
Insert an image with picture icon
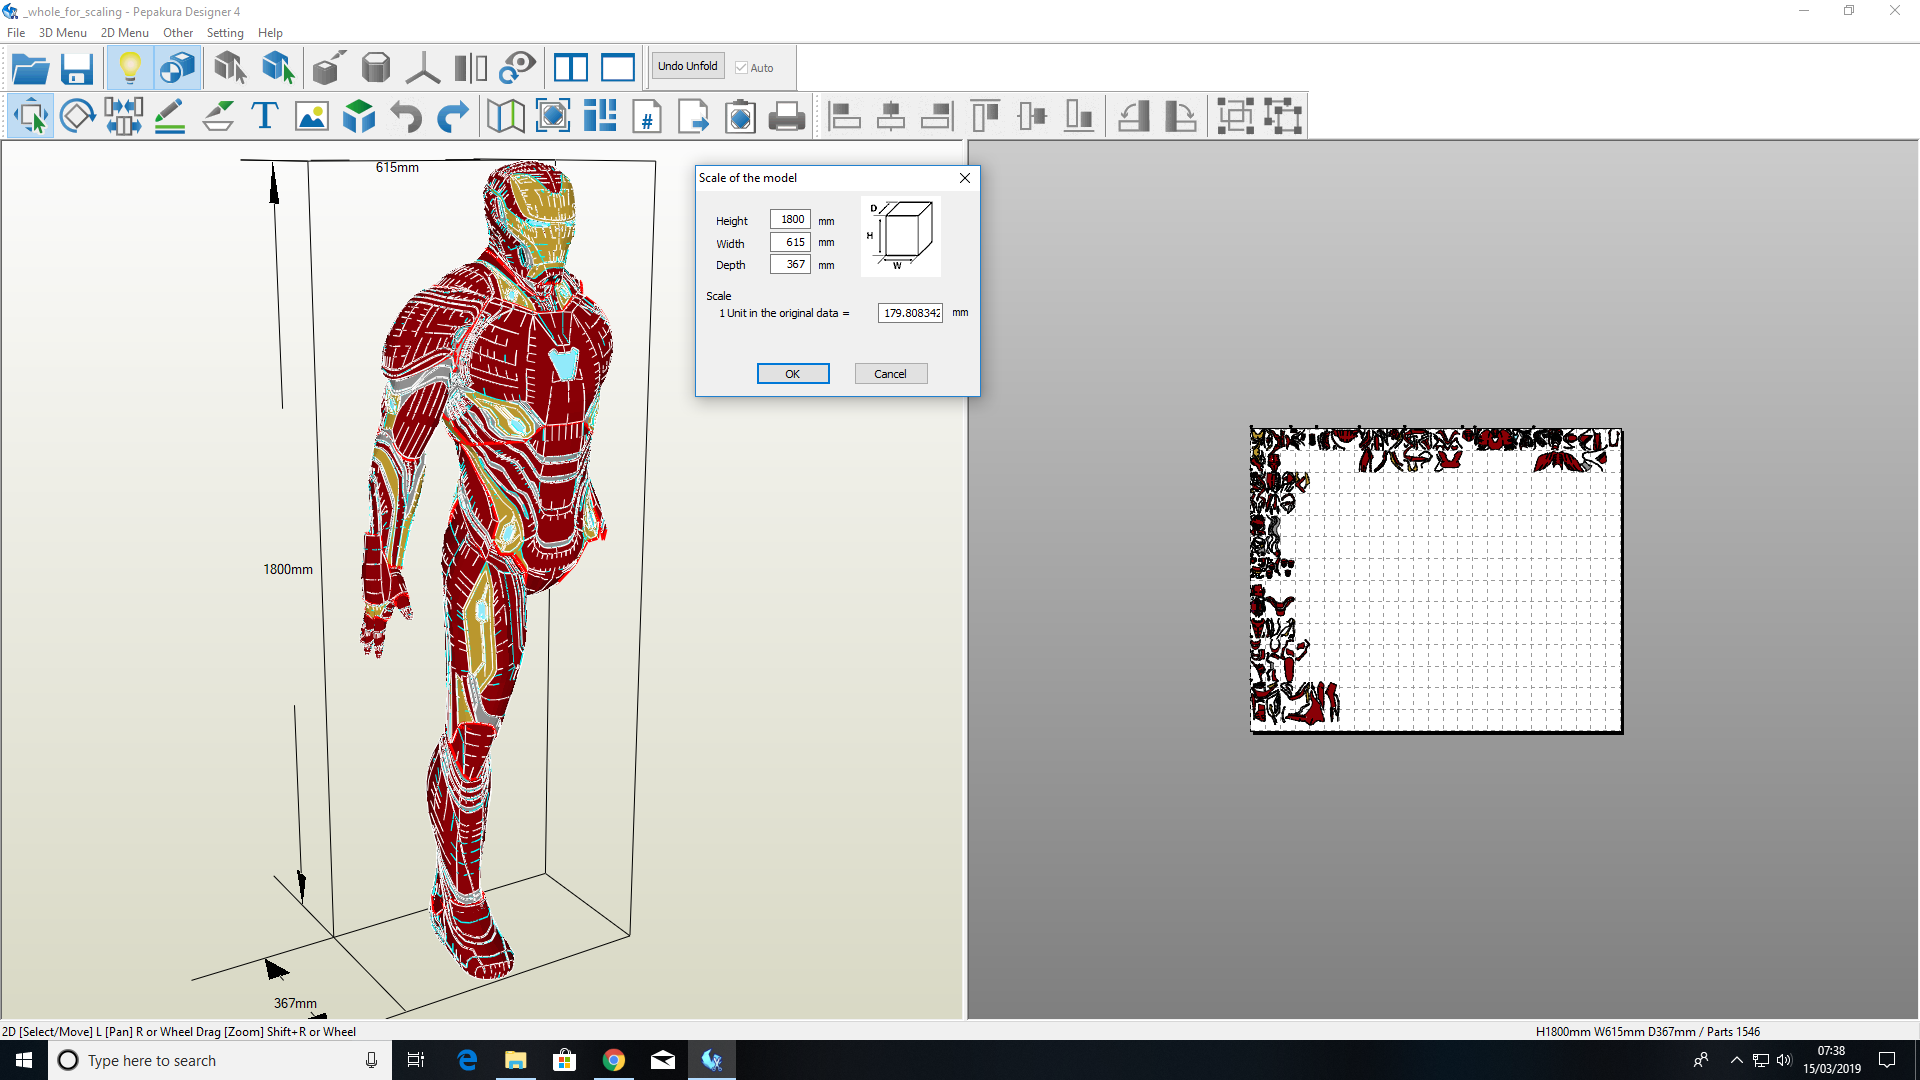[x=312, y=116]
